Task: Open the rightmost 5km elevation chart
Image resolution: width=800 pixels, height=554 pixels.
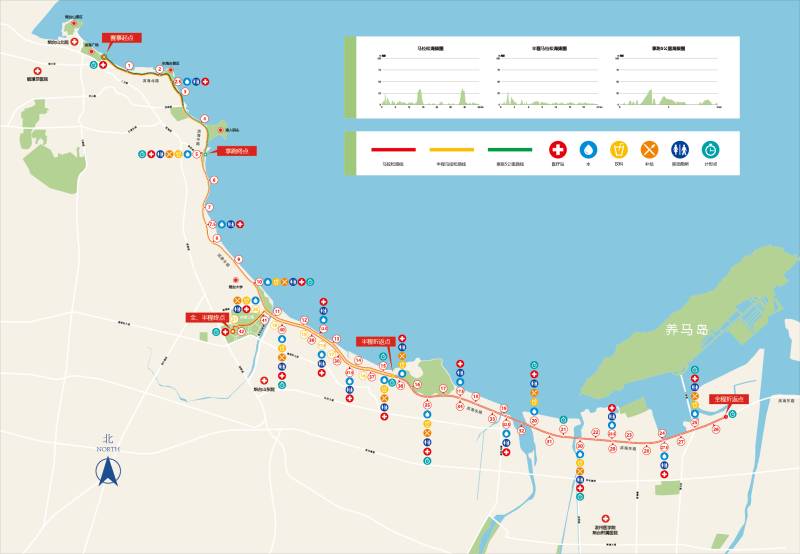Action: tap(669, 78)
